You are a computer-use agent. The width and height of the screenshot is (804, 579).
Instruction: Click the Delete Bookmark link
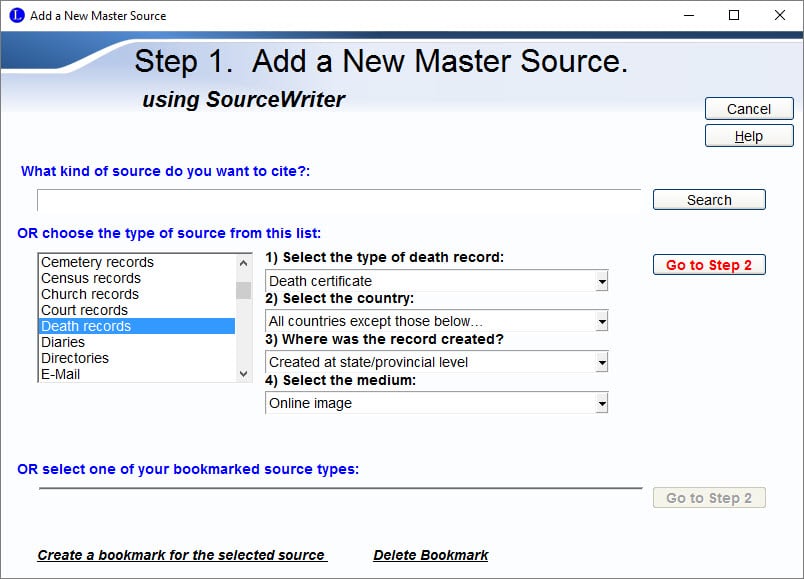click(x=431, y=555)
